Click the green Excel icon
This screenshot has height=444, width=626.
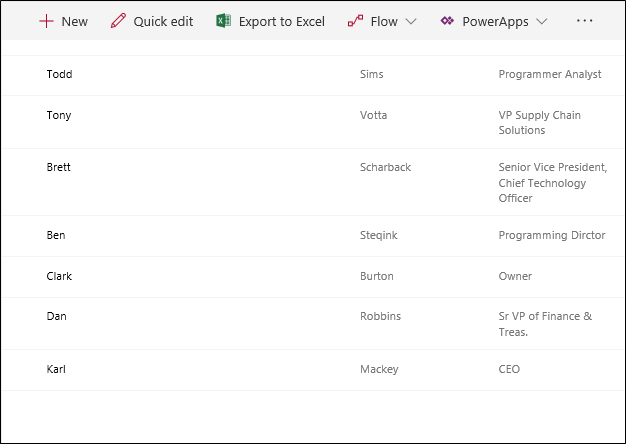click(224, 21)
